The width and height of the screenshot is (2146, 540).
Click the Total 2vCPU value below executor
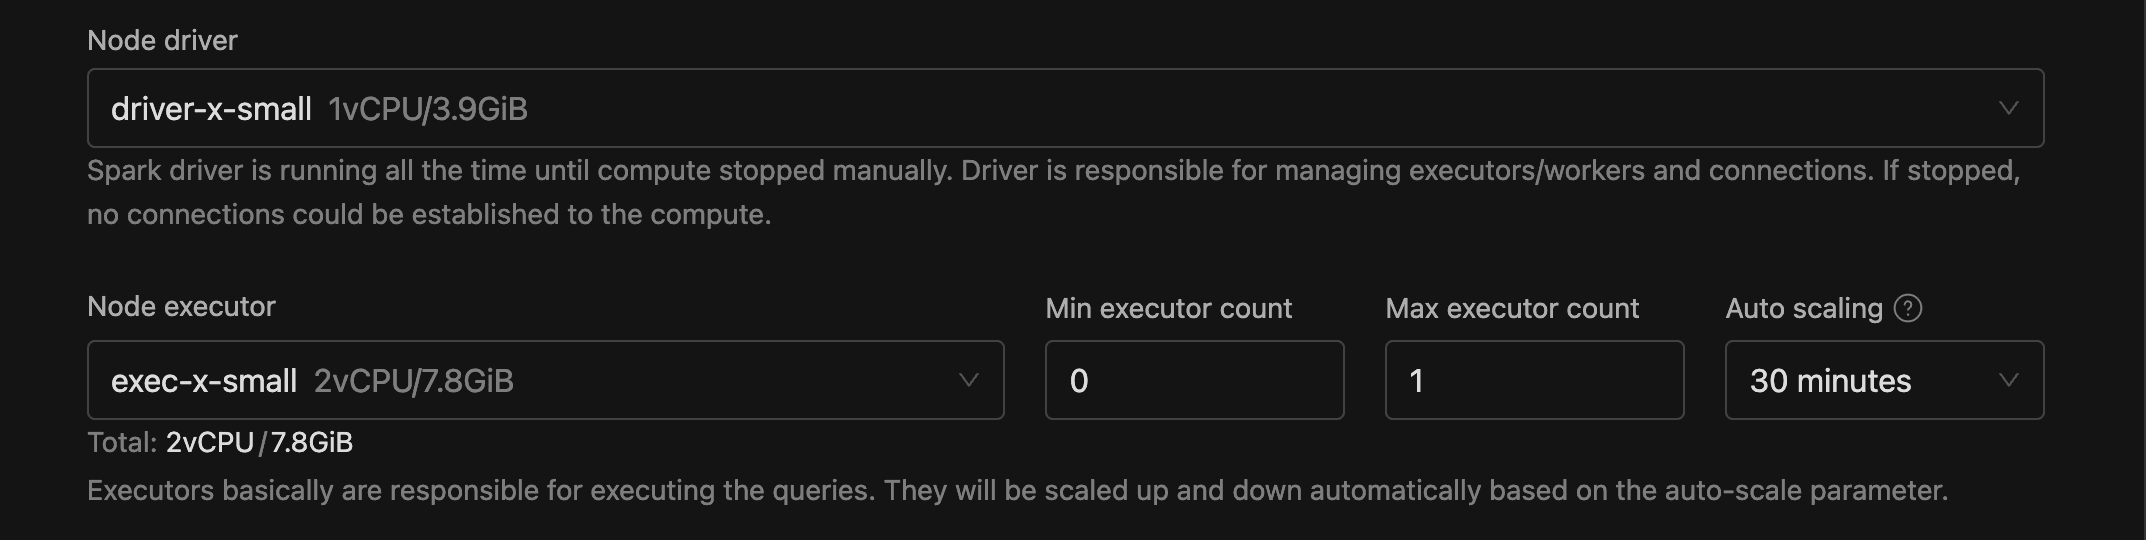point(210,442)
